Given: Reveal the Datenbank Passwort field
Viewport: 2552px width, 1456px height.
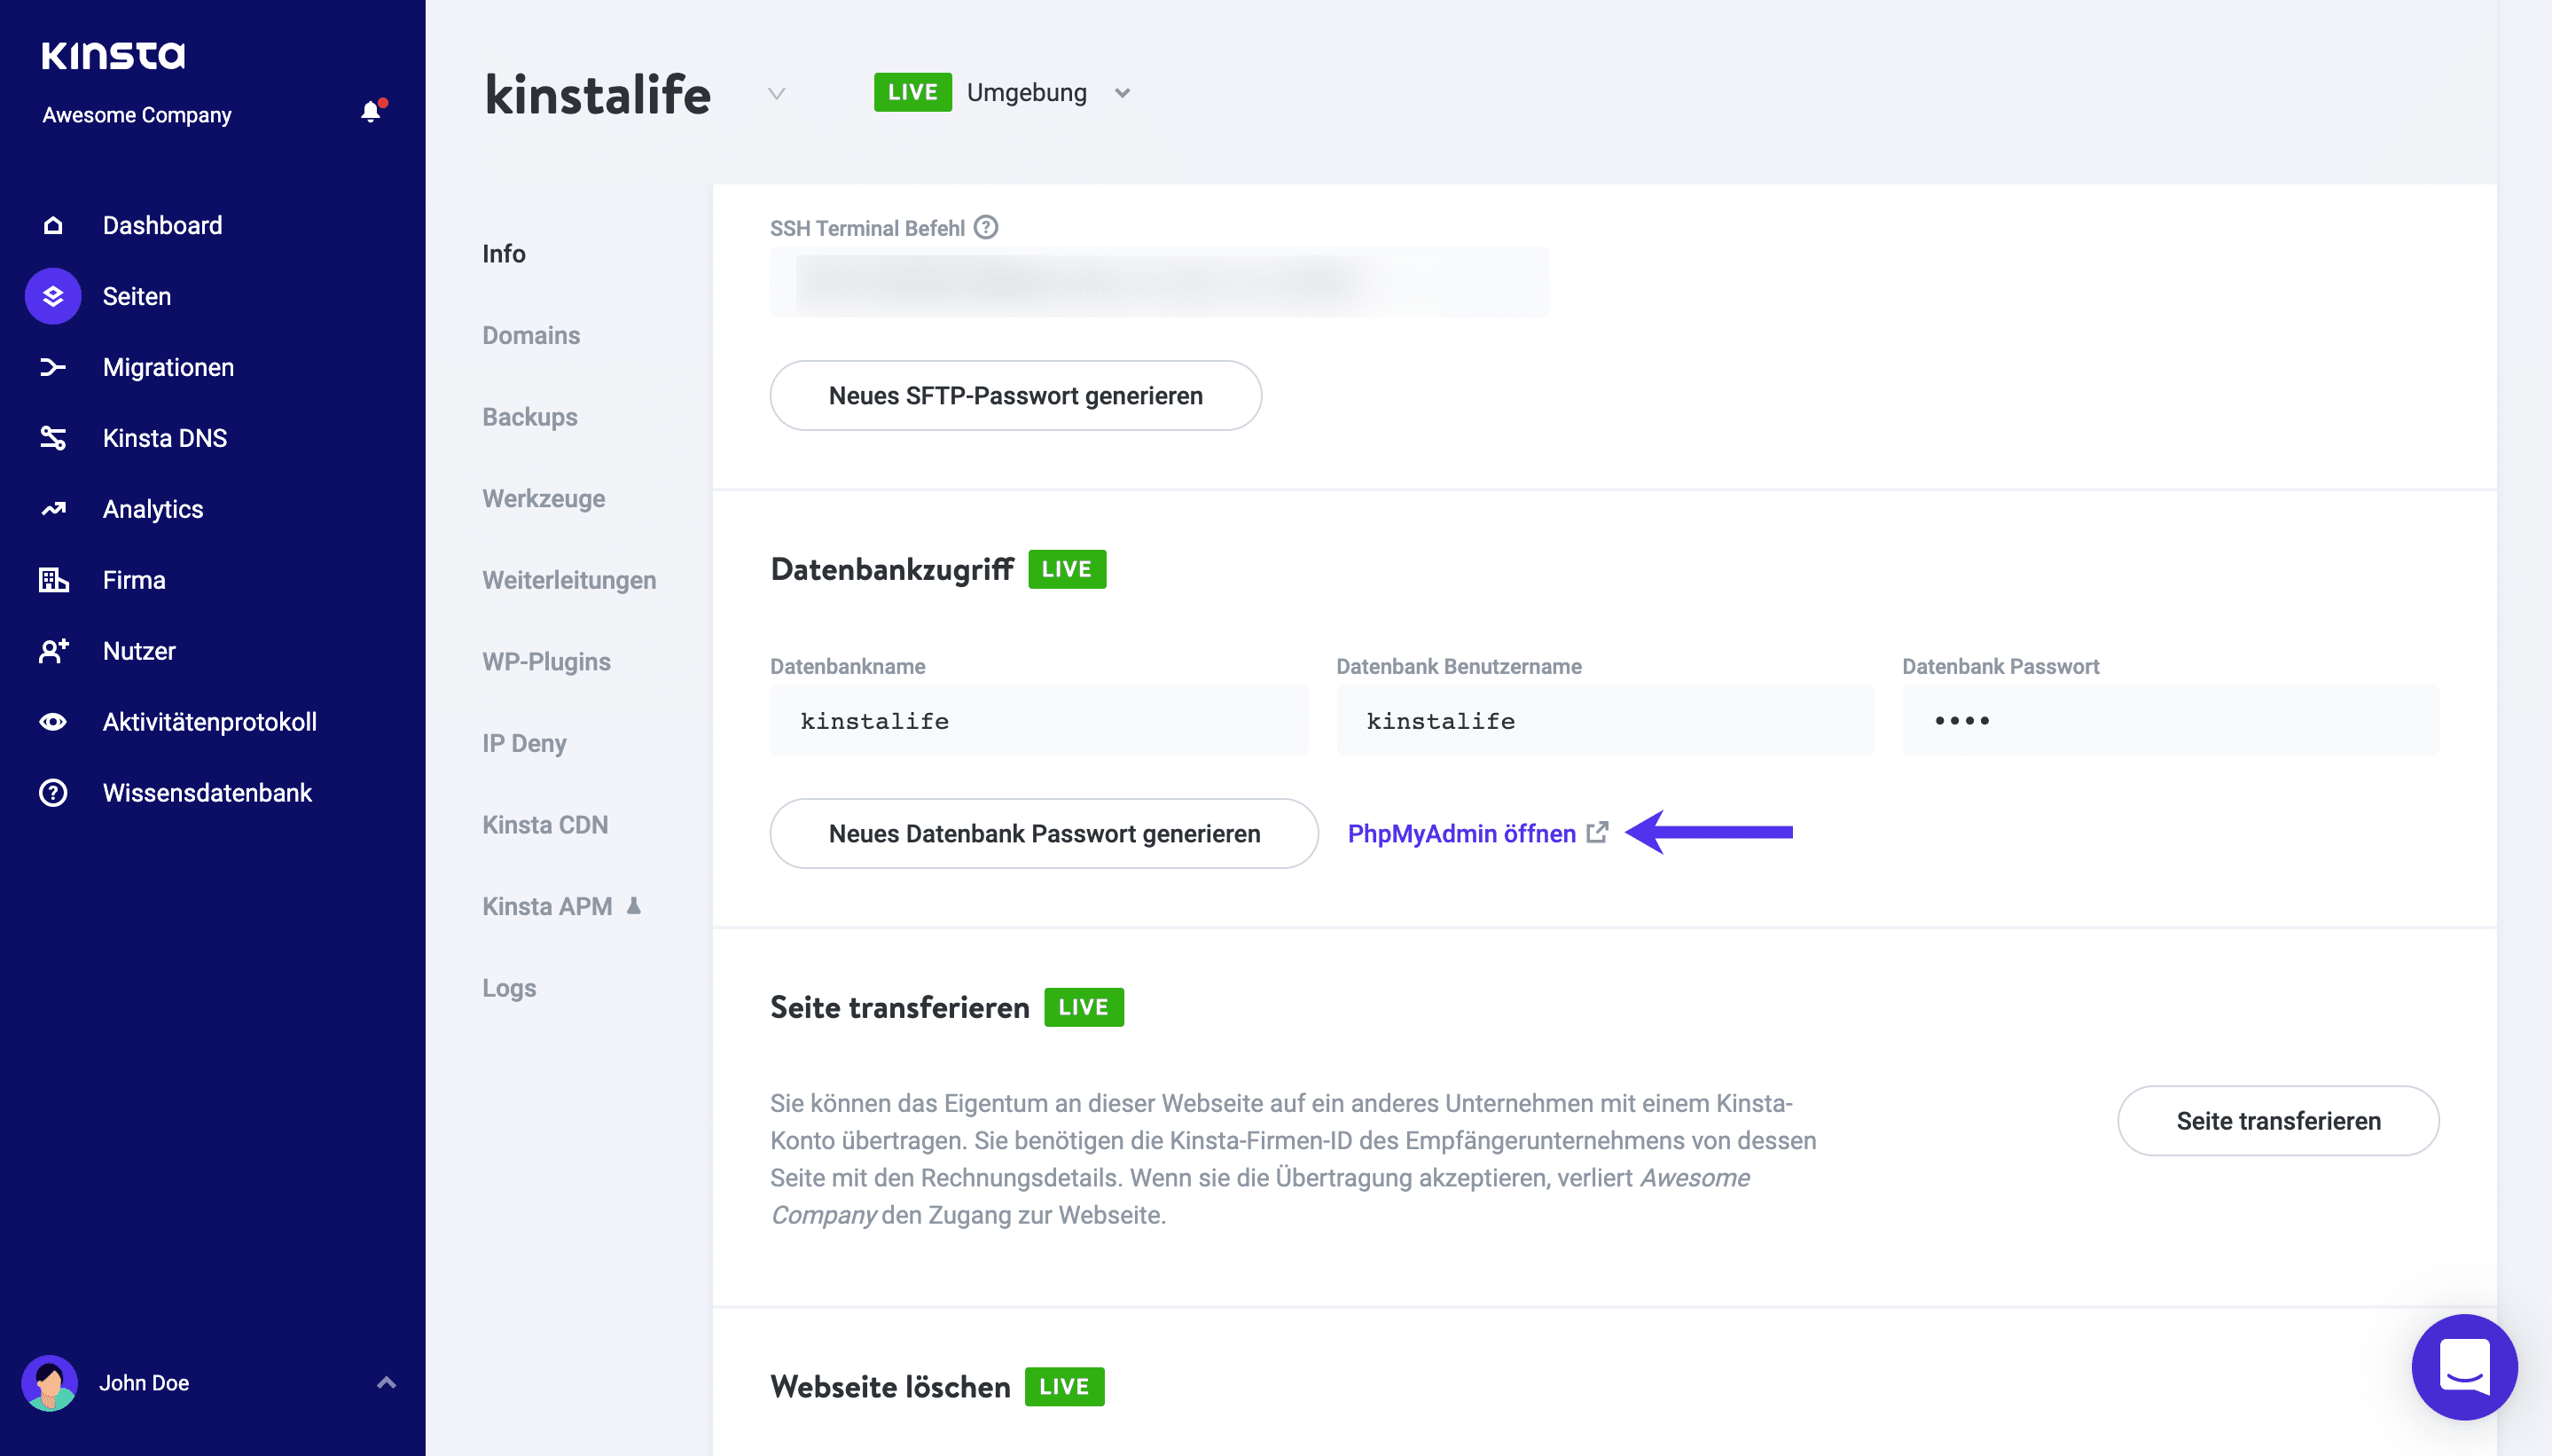Looking at the screenshot, I should coord(2170,720).
